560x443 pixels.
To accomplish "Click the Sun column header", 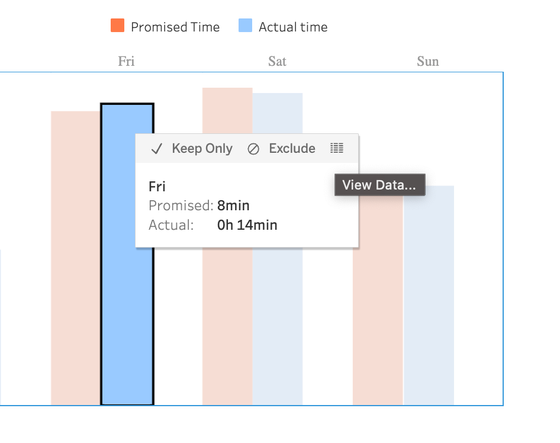I will point(428,61).
